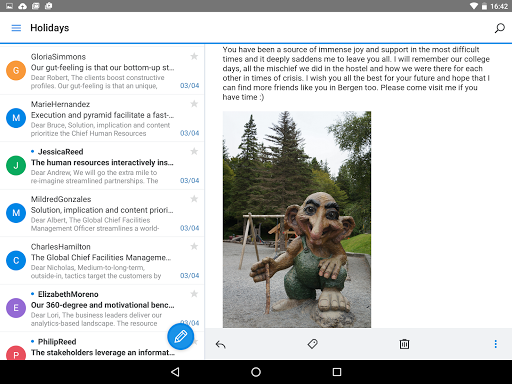Star the MarieHernandez email

194,104
